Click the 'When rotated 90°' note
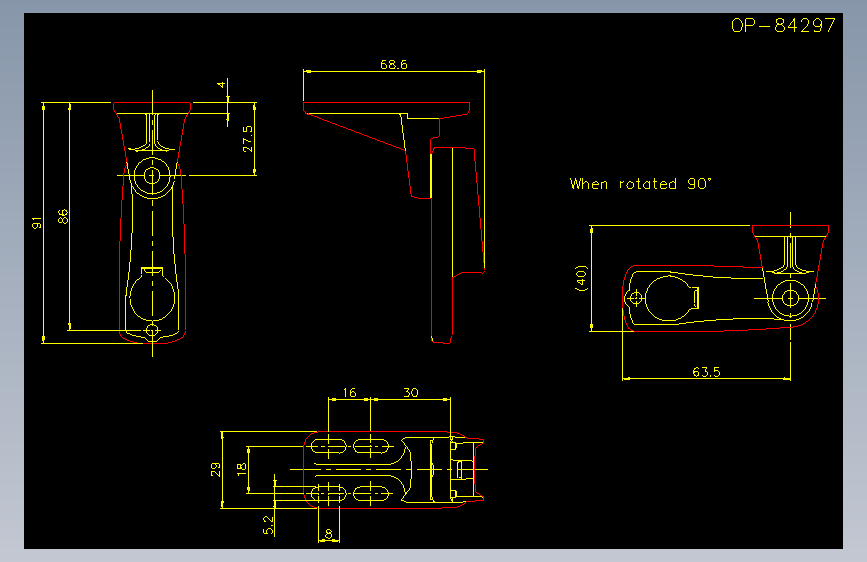This screenshot has height=562, width=867. coord(641,184)
